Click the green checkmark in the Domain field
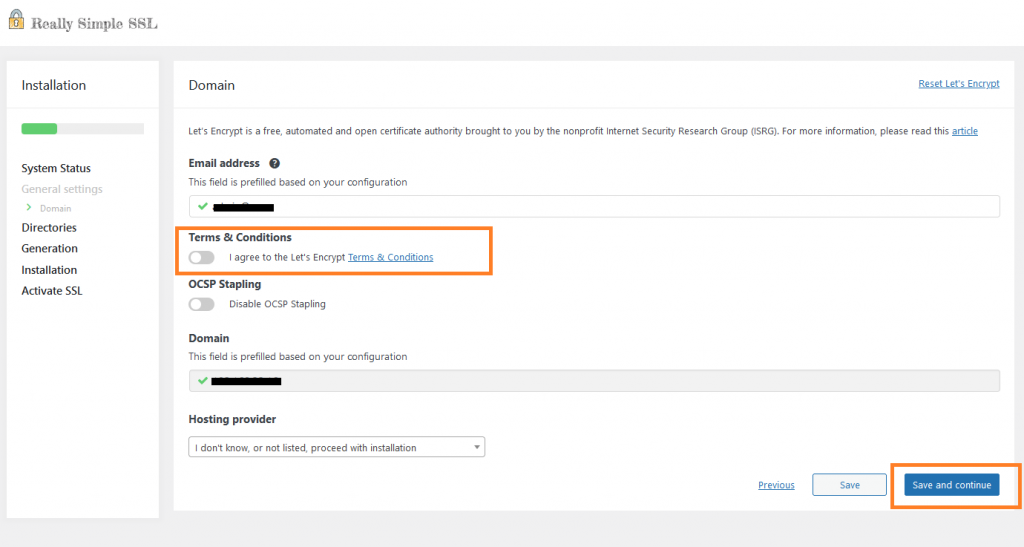Image resolution: width=1024 pixels, height=547 pixels. (203, 380)
